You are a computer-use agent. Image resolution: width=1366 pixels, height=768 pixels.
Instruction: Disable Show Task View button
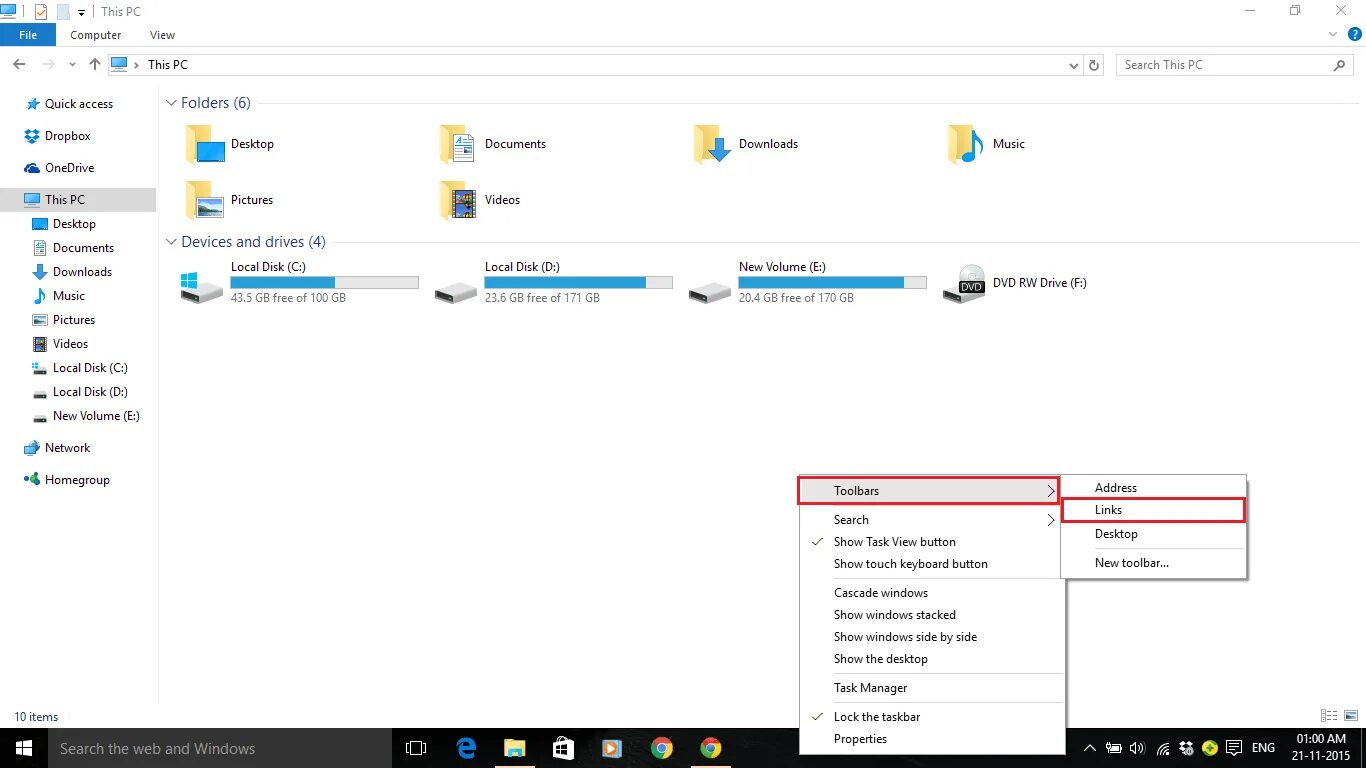click(894, 541)
